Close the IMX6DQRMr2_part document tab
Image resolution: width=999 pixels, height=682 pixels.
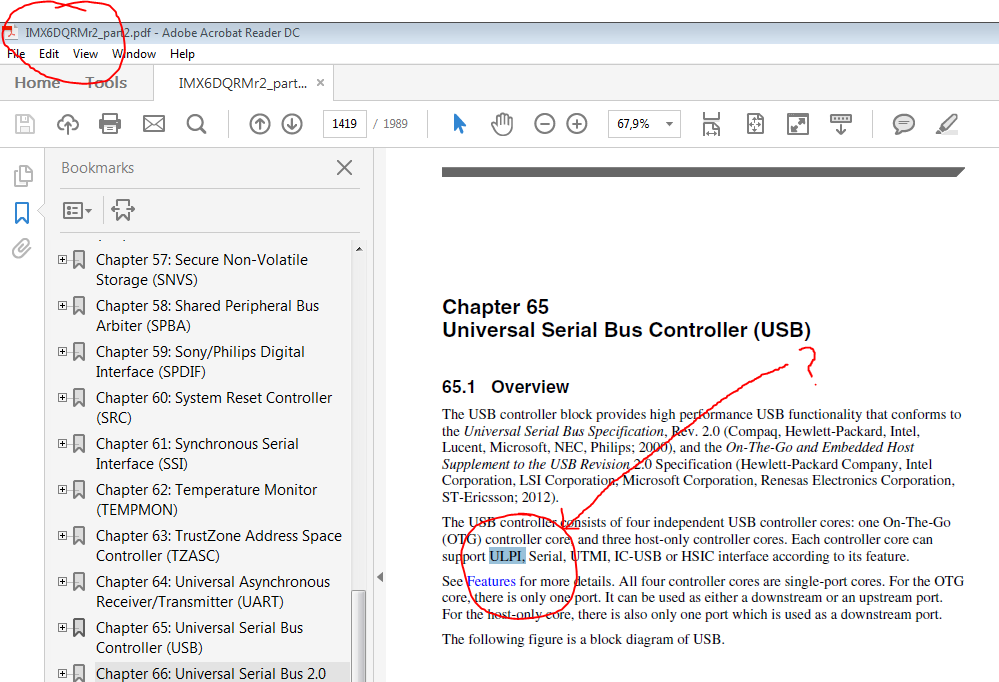click(x=320, y=82)
